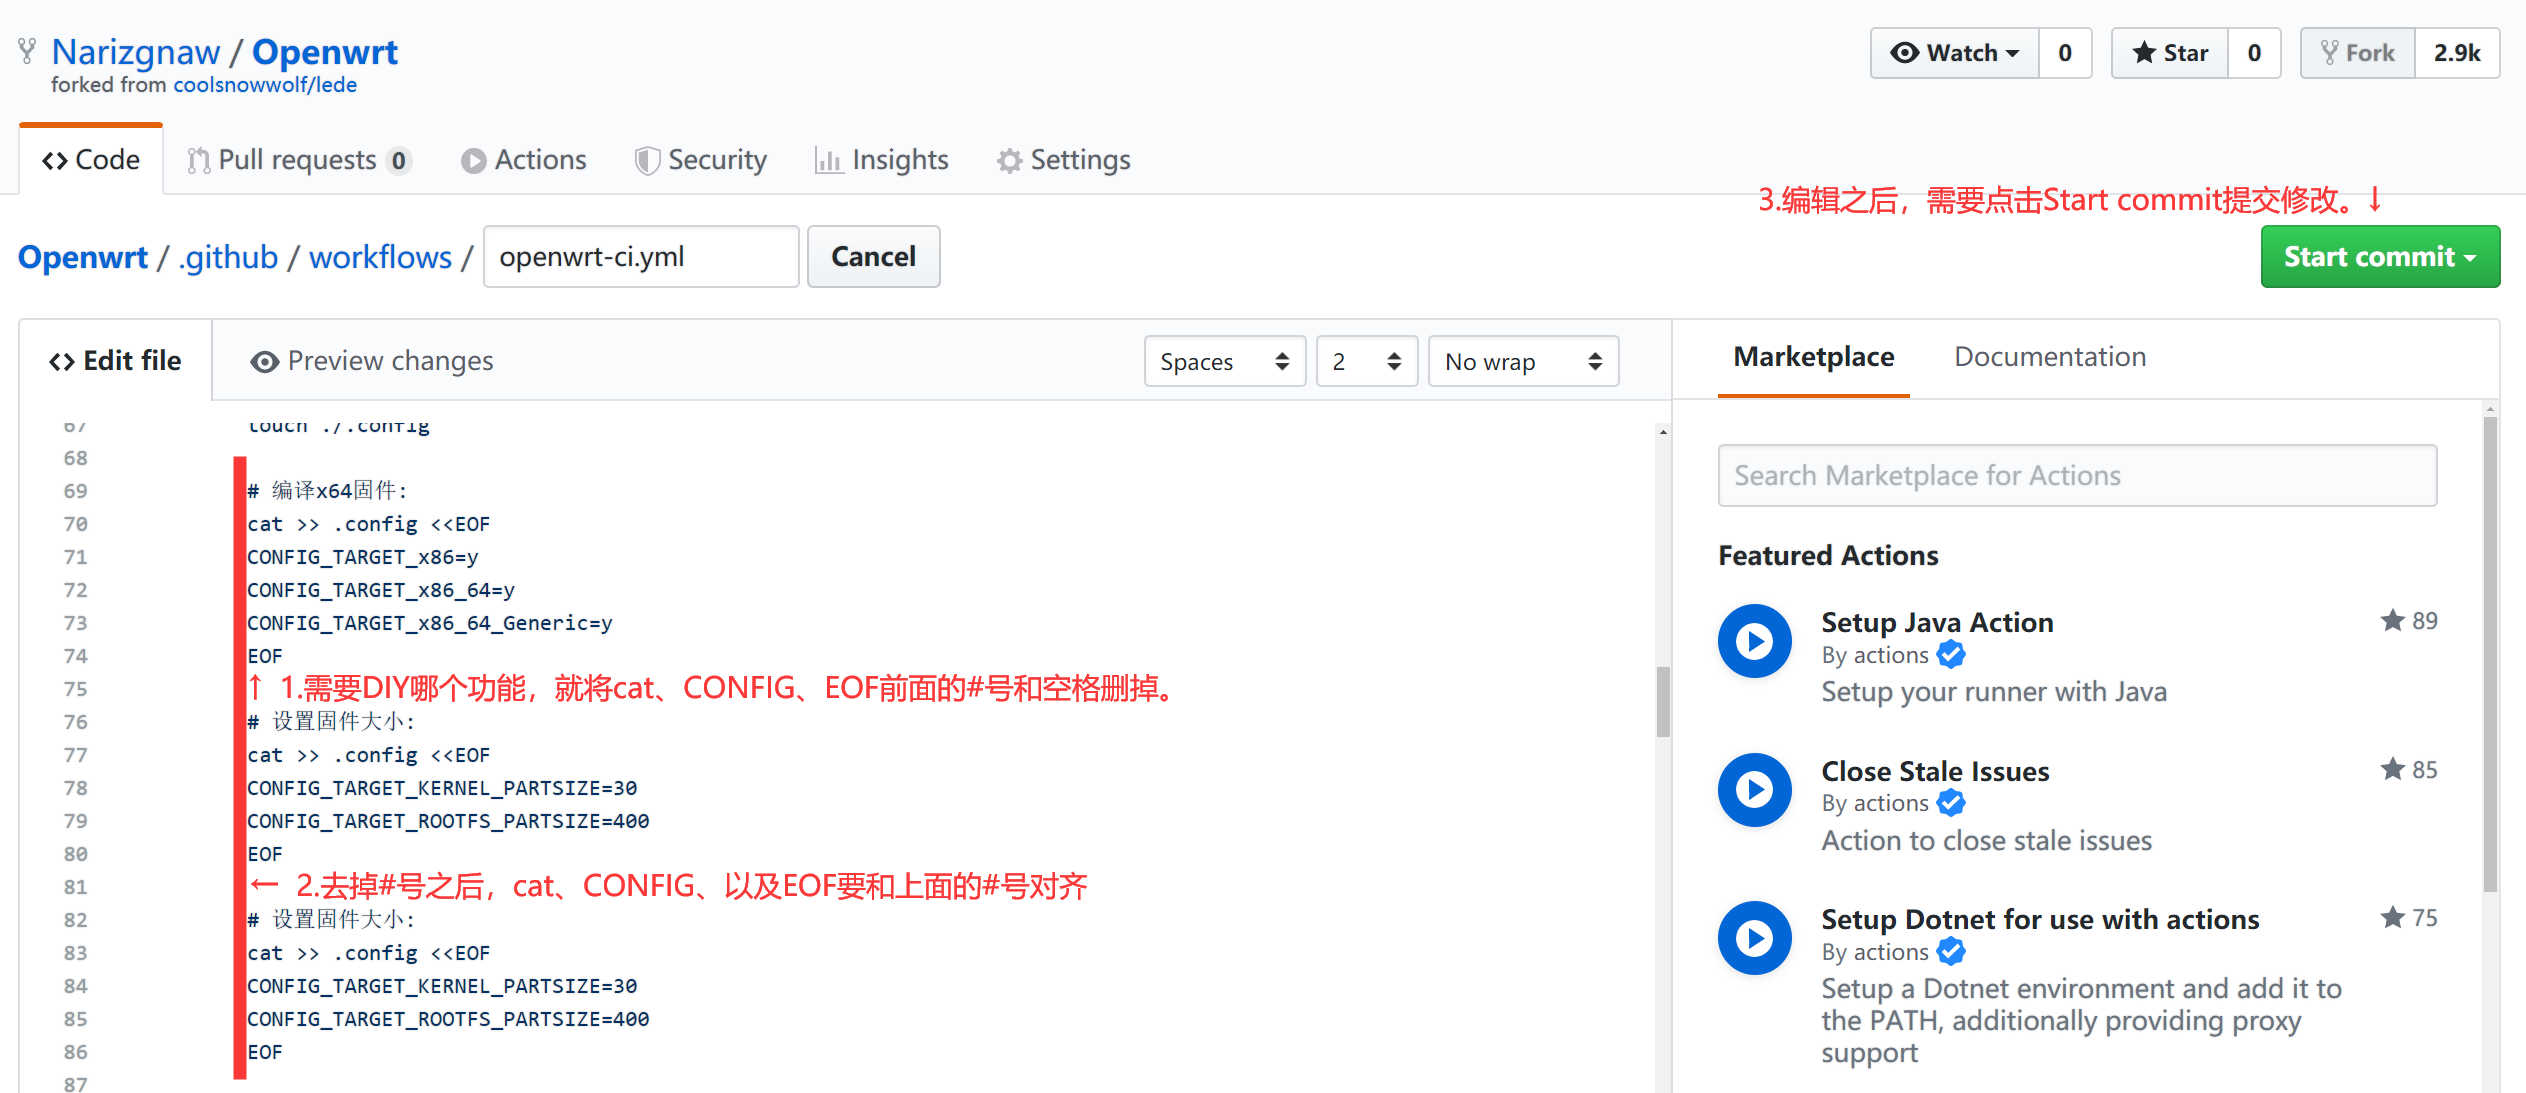The width and height of the screenshot is (2526, 1093).
Task: Open the Pull requests tab
Action: point(297,159)
